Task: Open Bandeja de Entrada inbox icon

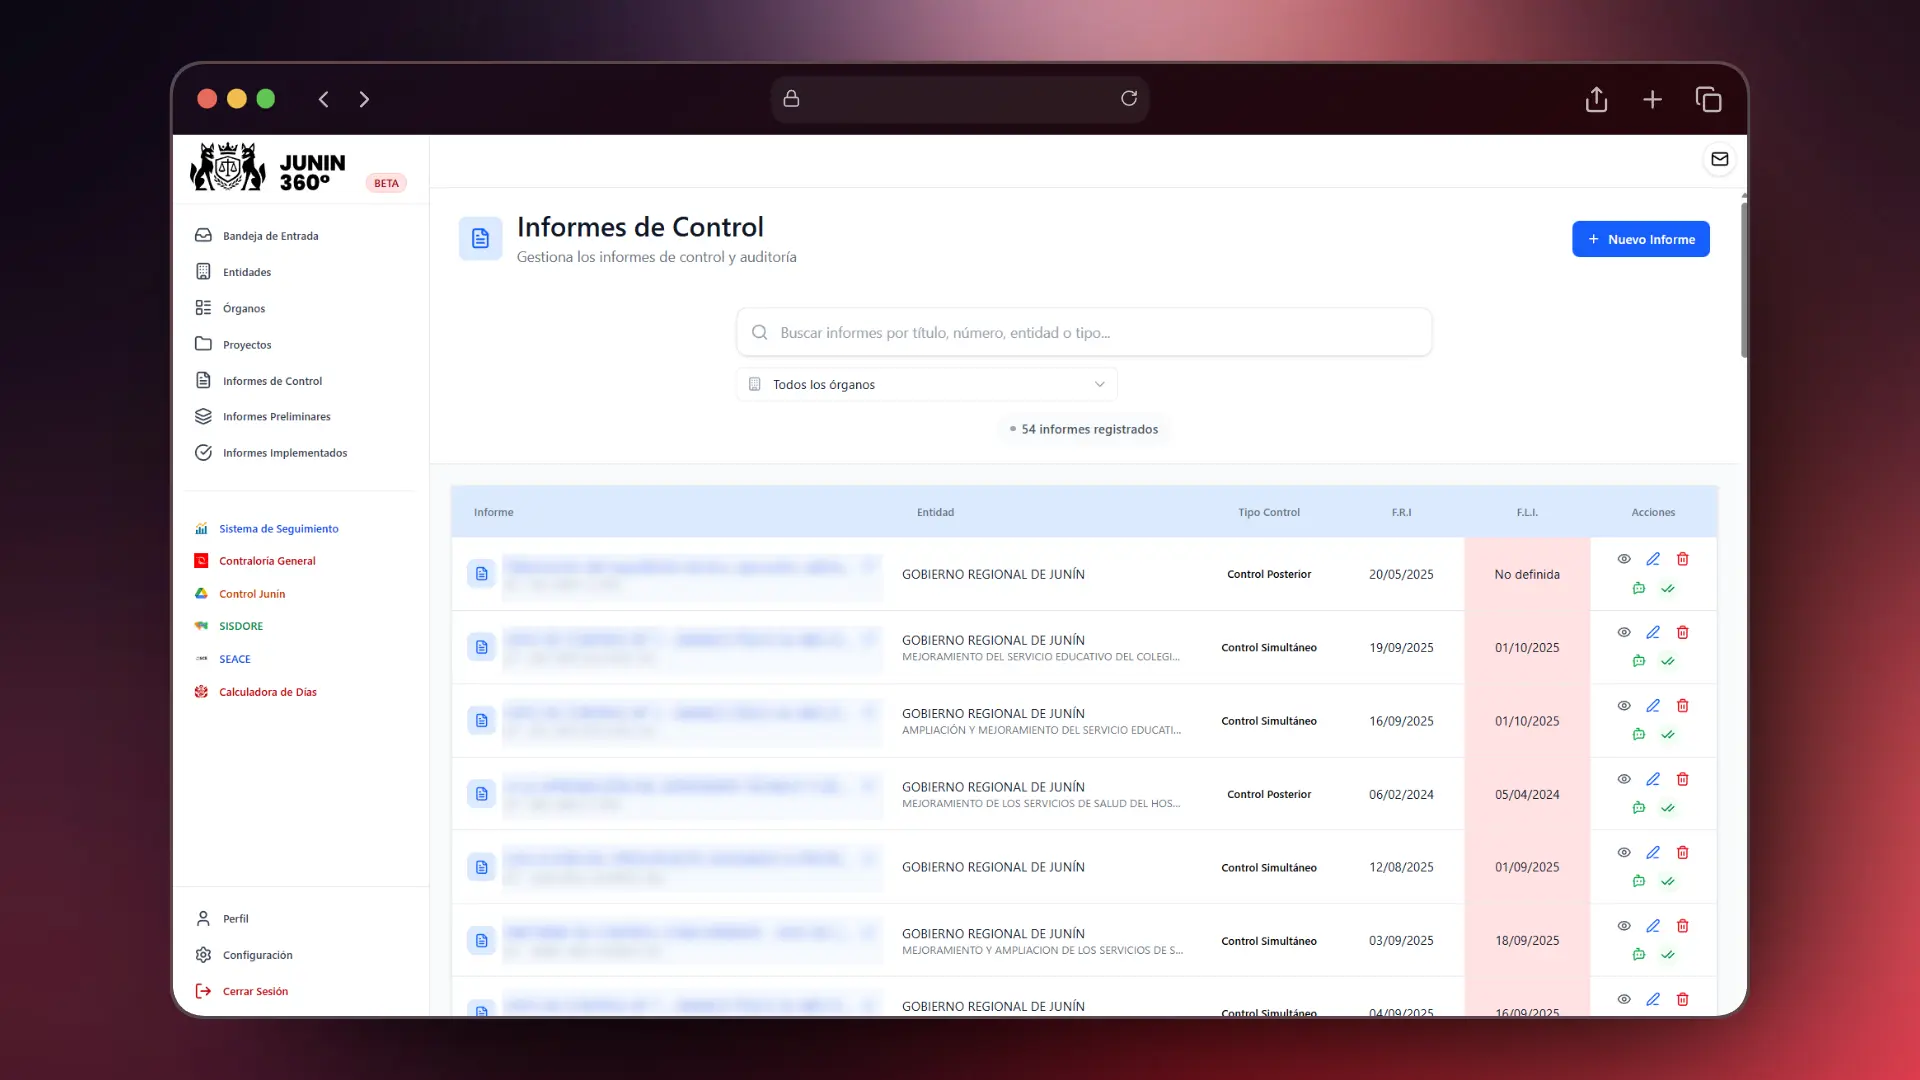Action: click(x=203, y=235)
